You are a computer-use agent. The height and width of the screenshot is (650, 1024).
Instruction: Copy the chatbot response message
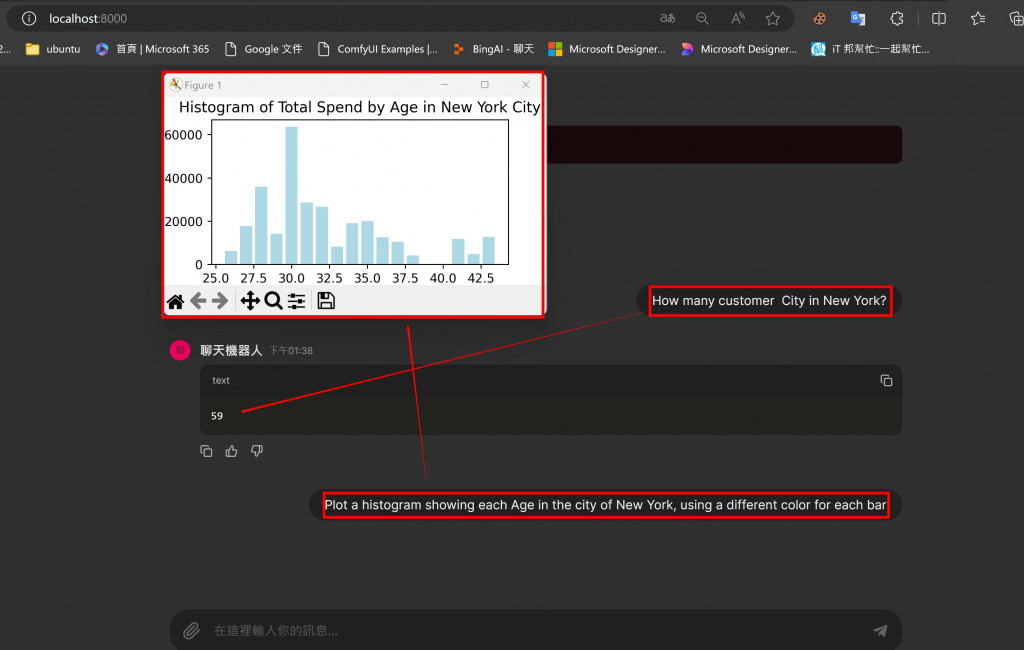(x=206, y=451)
